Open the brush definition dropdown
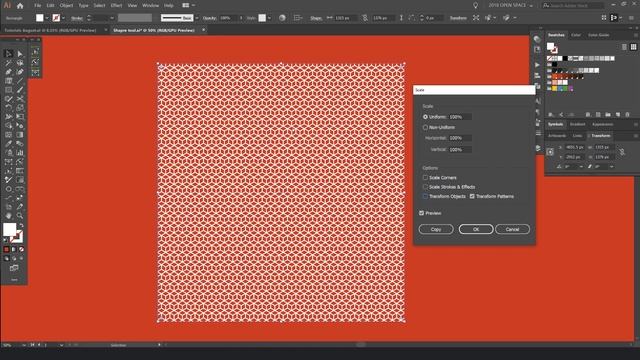 pyautogui.click(x=197, y=18)
